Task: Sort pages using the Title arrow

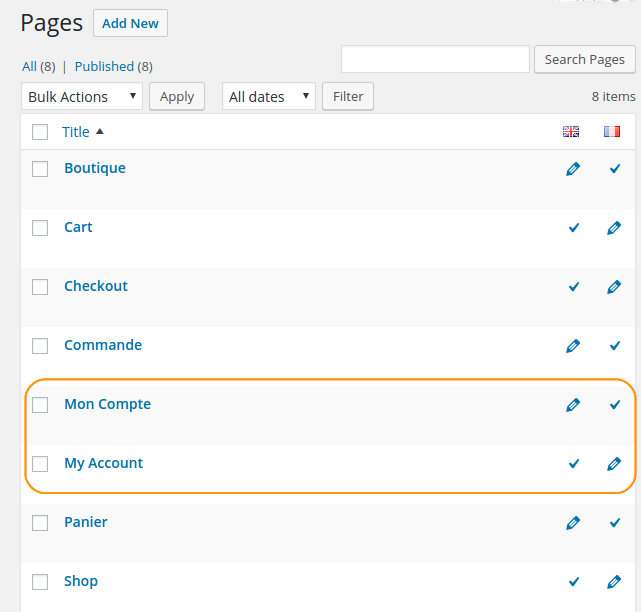Action: click(x=100, y=132)
